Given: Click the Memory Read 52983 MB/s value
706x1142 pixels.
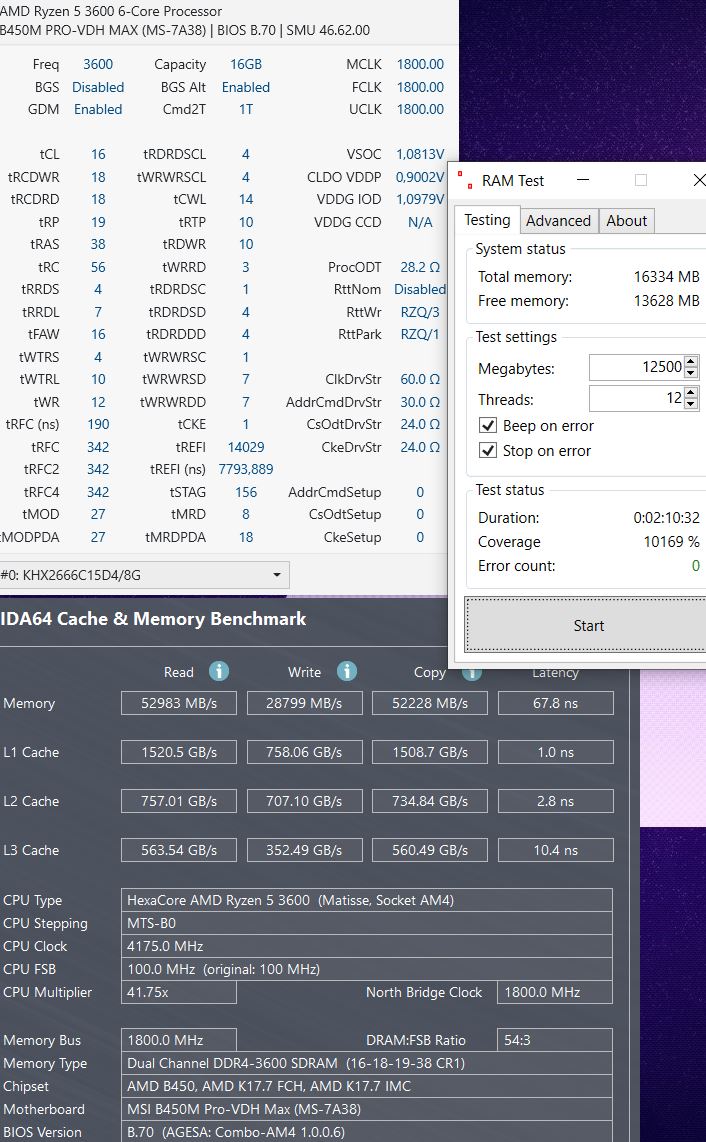Looking at the screenshot, I should pyautogui.click(x=179, y=704).
